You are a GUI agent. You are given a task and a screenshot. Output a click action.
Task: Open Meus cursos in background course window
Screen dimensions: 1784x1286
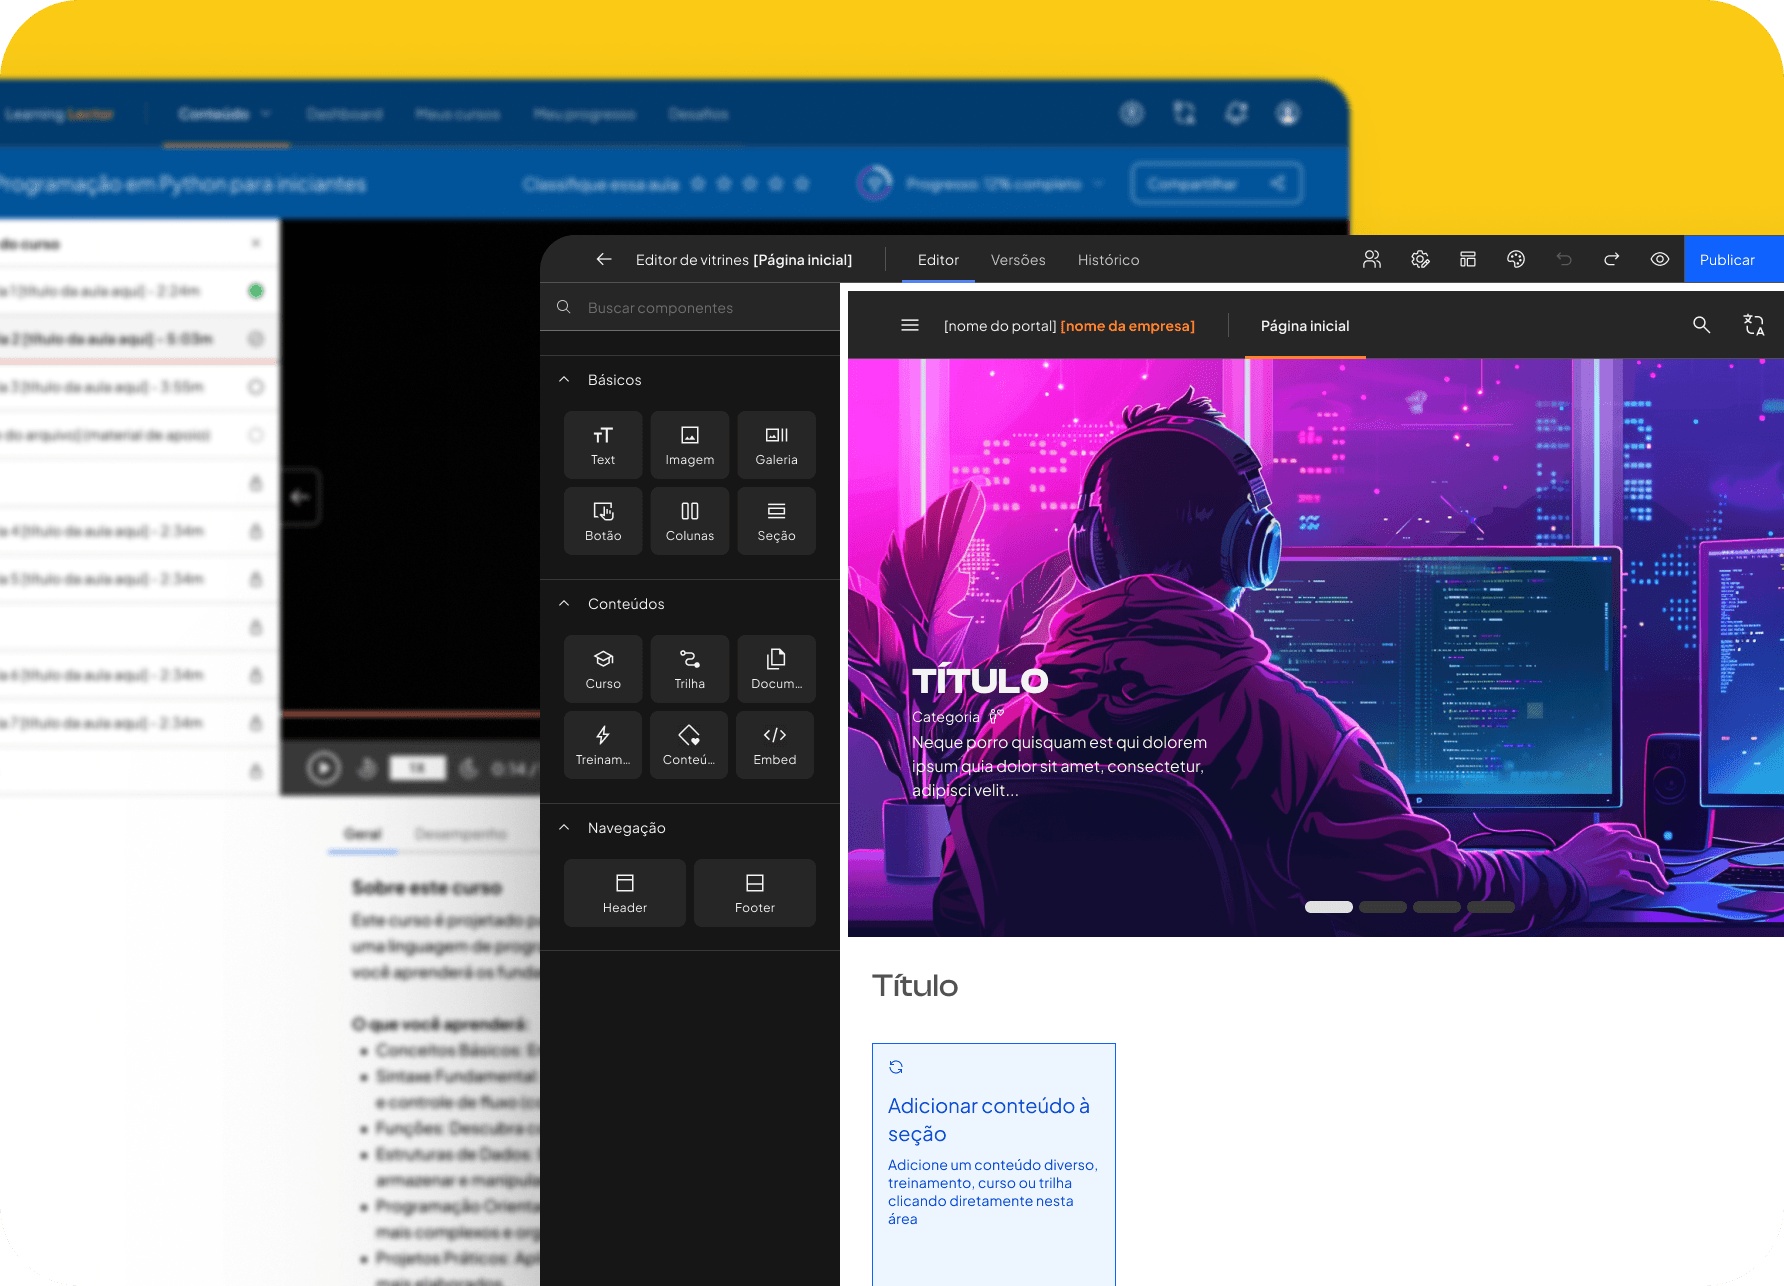(x=458, y=114)
